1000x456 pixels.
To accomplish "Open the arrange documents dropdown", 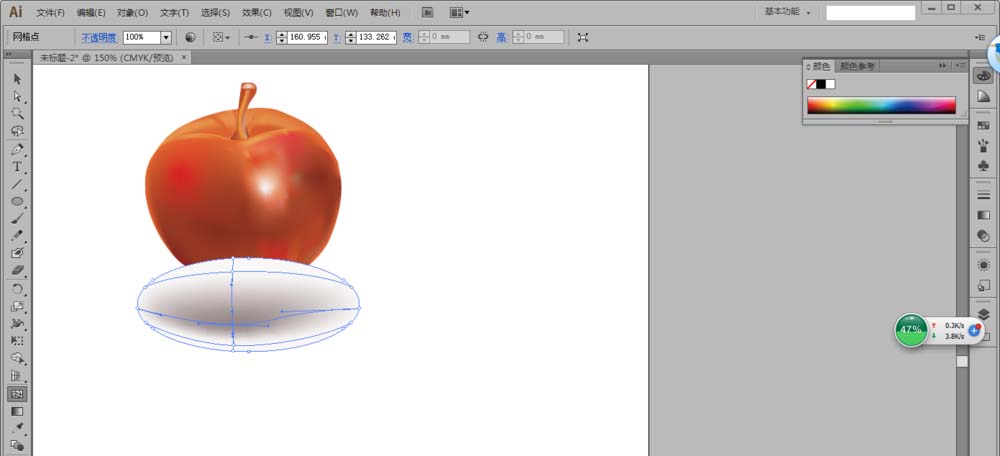I will pos(460,12).
